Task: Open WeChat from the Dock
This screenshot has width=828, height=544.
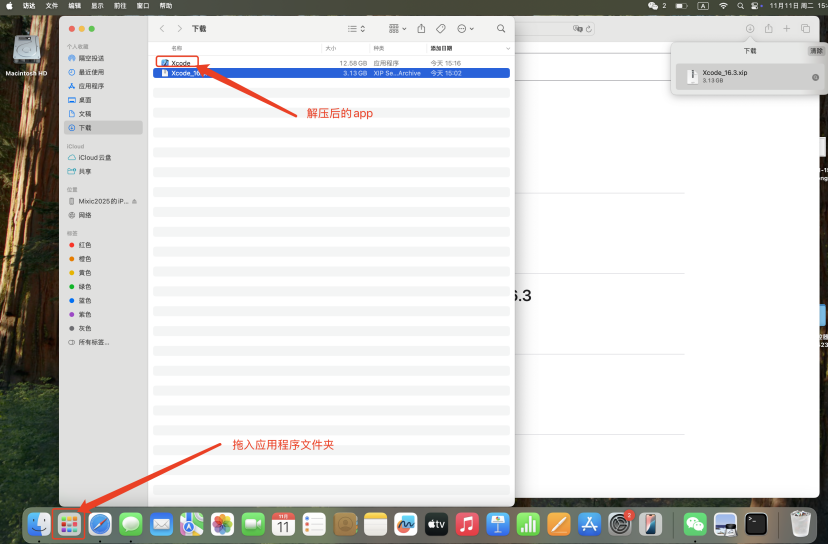Action: 695,524
